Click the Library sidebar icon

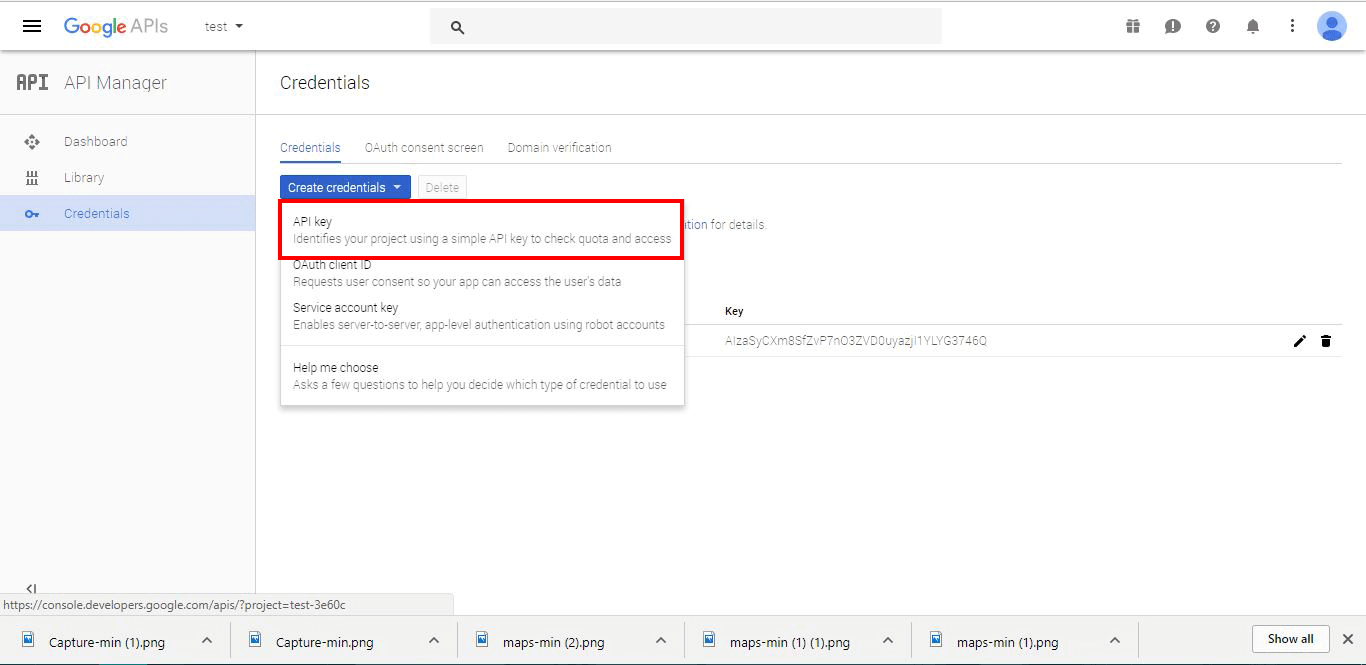pos(32,178)
